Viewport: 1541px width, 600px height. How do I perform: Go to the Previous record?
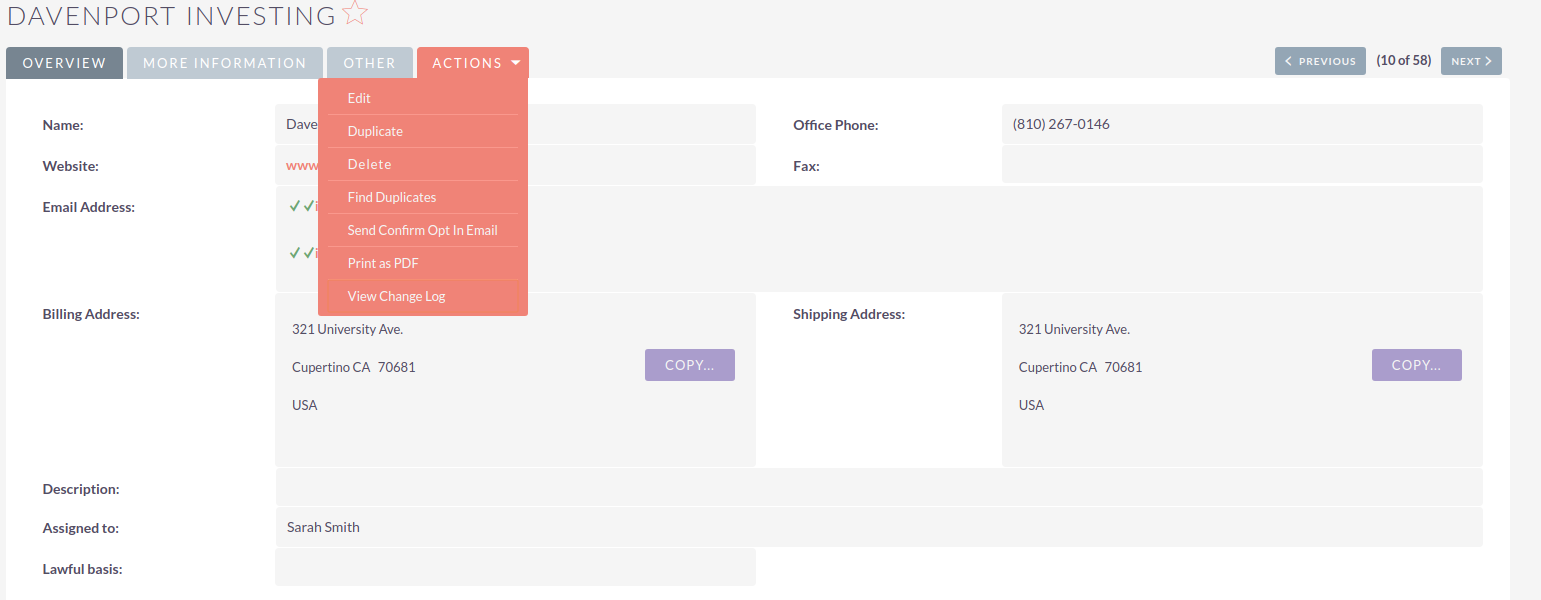tap(1319, 61)
